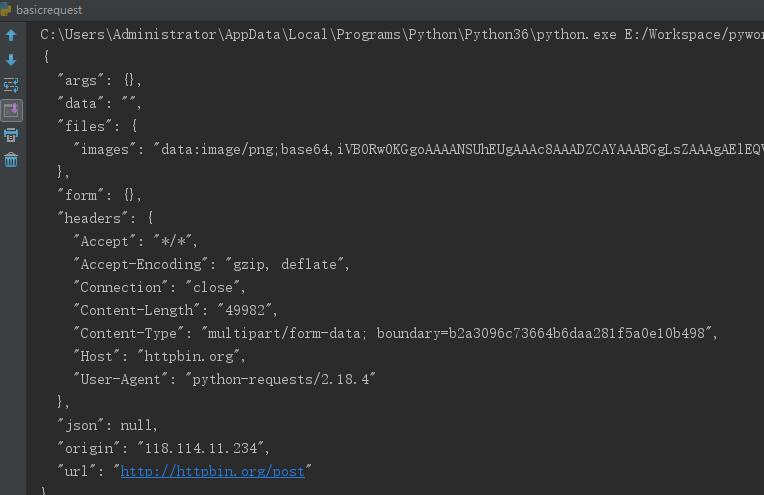Click the Connection close header line
Viewport: 764px width, 495px height.
tap(159, 287)
